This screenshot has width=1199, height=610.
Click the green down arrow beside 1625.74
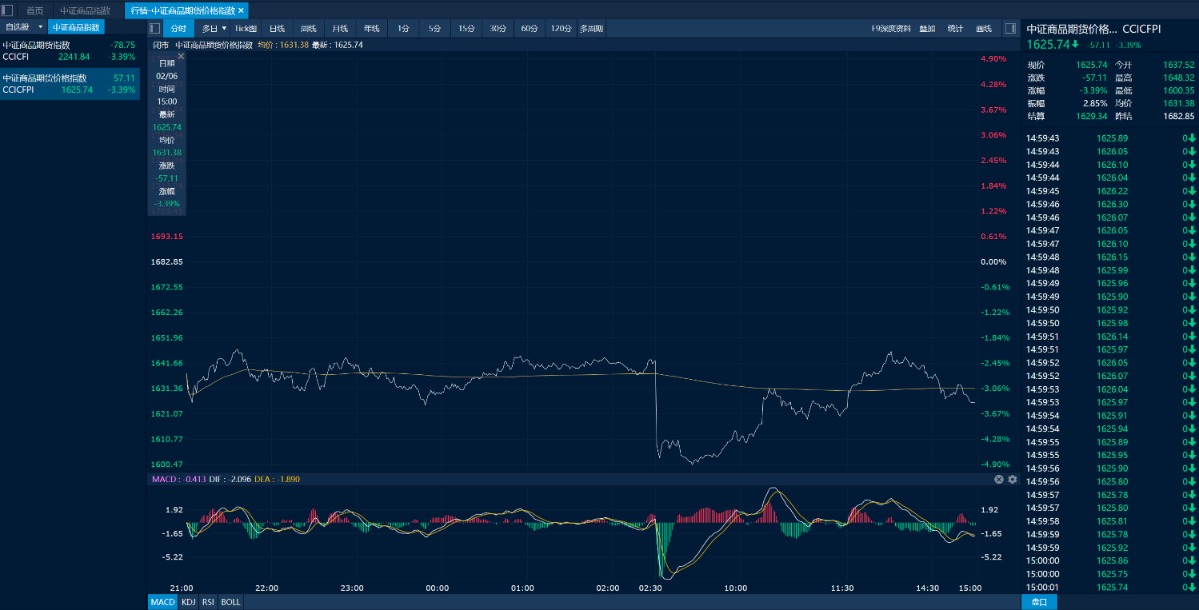(1076, 44)
